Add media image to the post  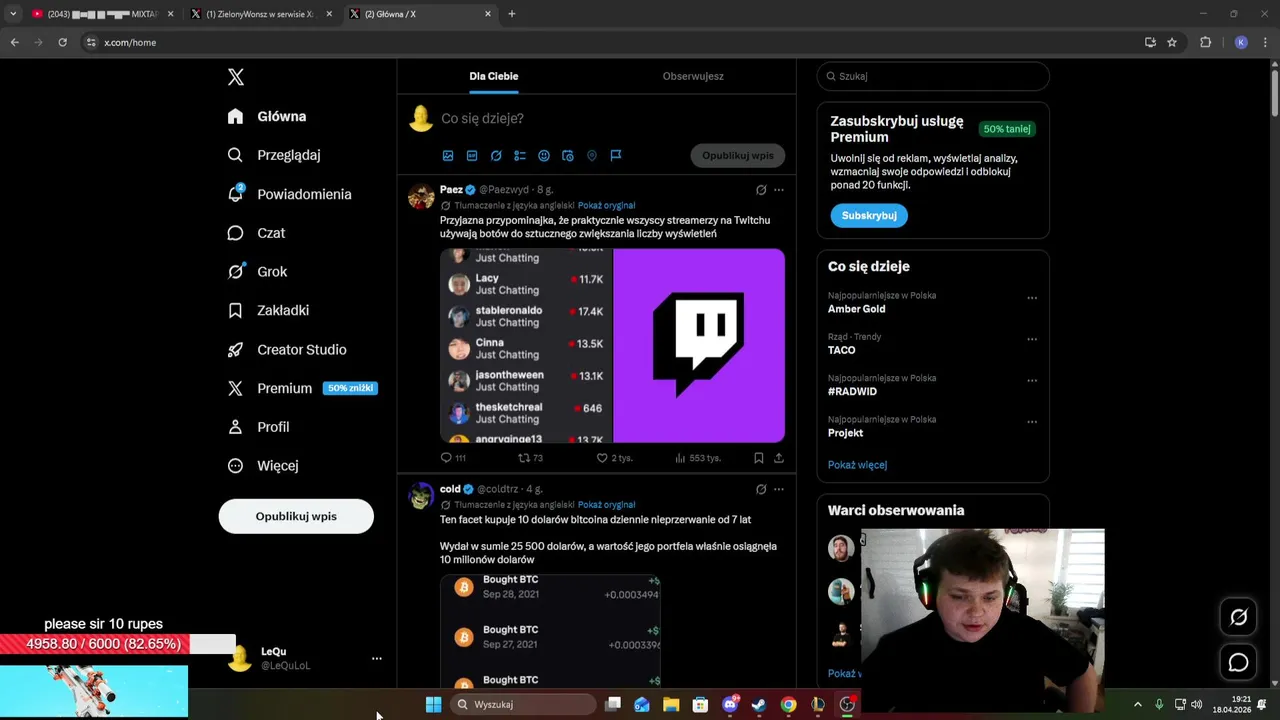click(448, 156)
